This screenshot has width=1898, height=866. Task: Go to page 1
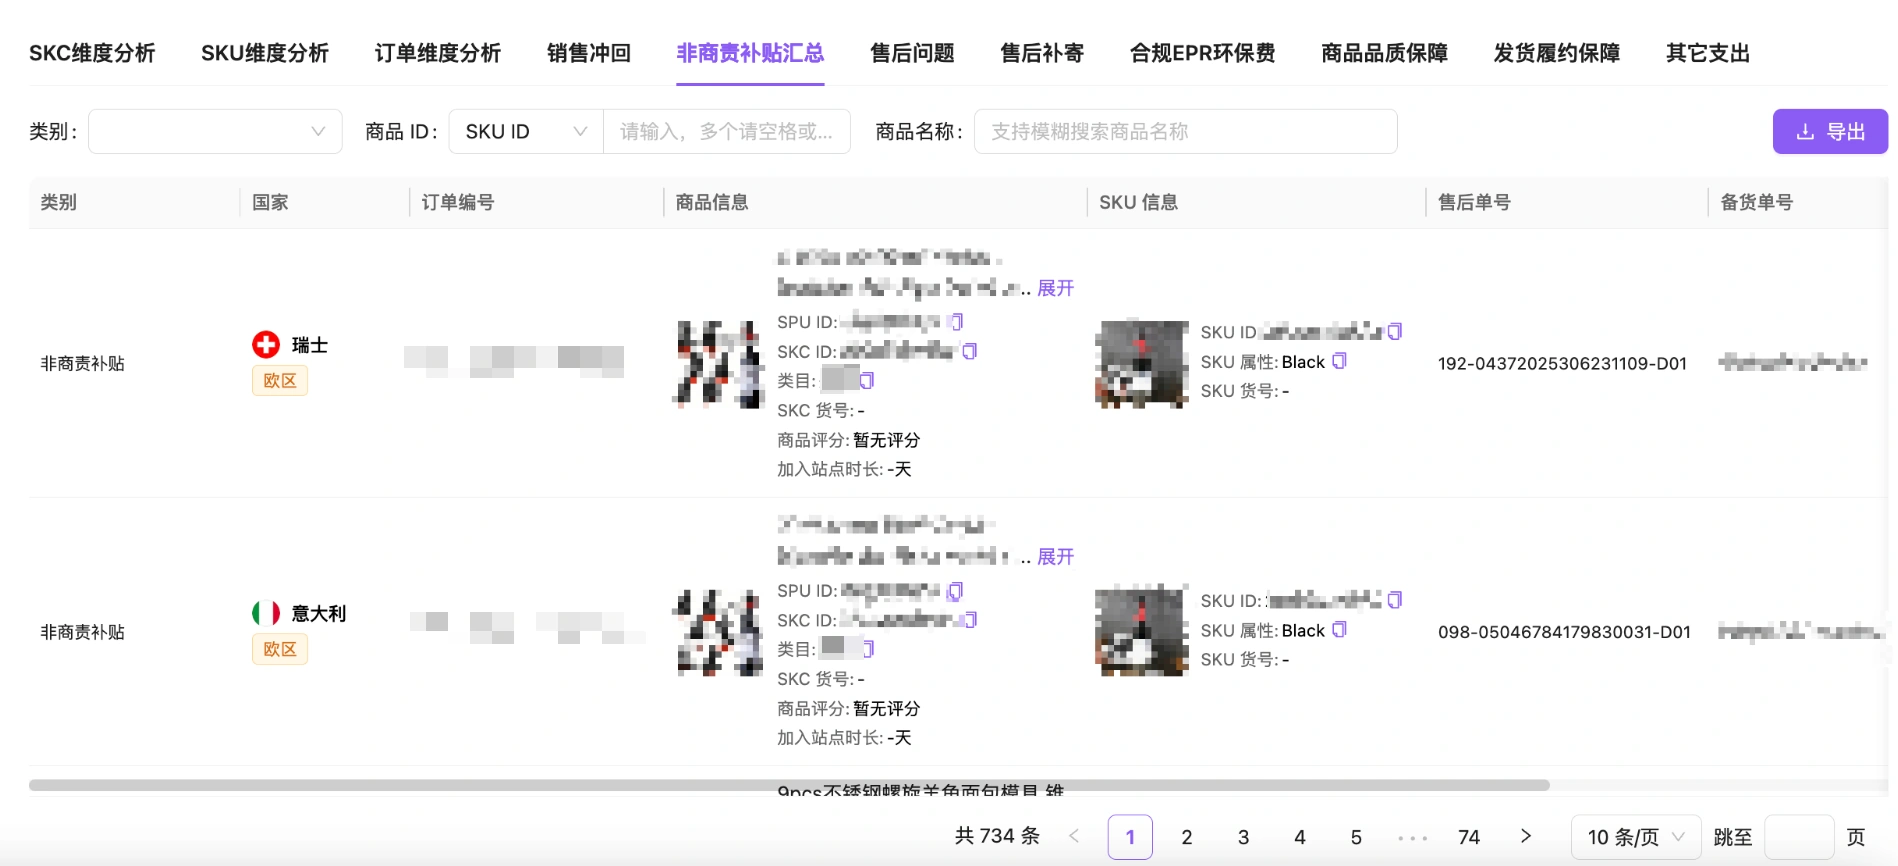coord(1130,837)
